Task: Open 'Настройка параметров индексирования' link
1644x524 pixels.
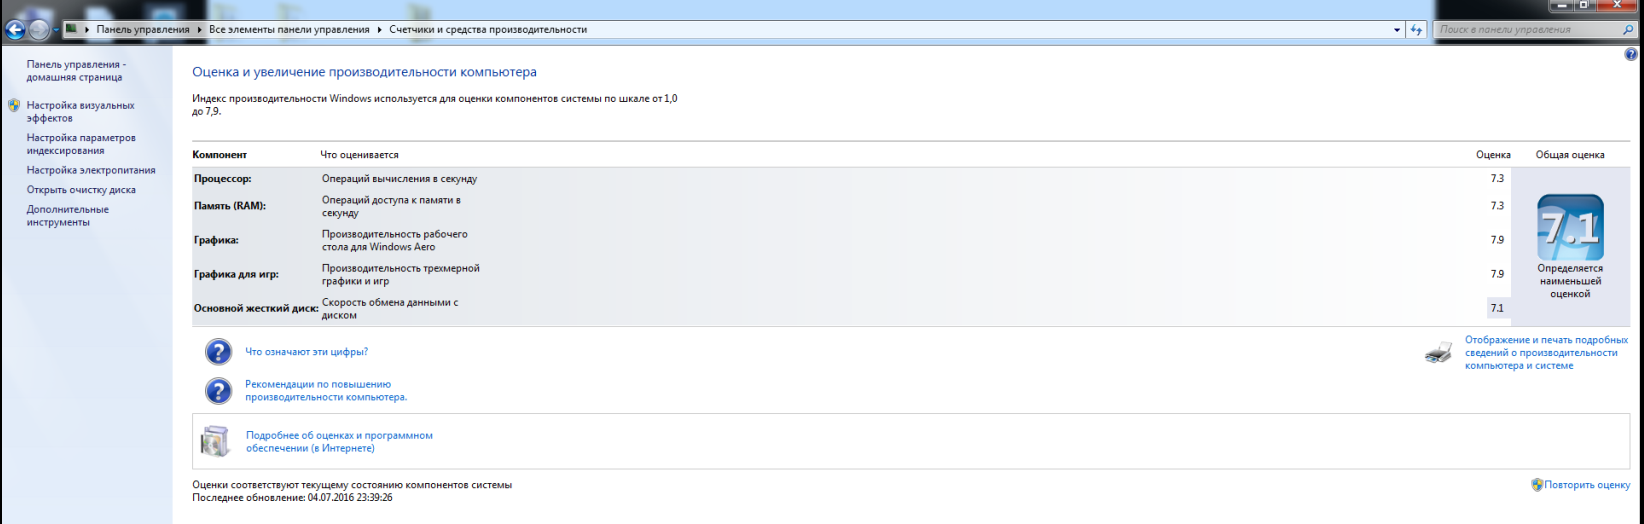Action: tap(81, 144)
